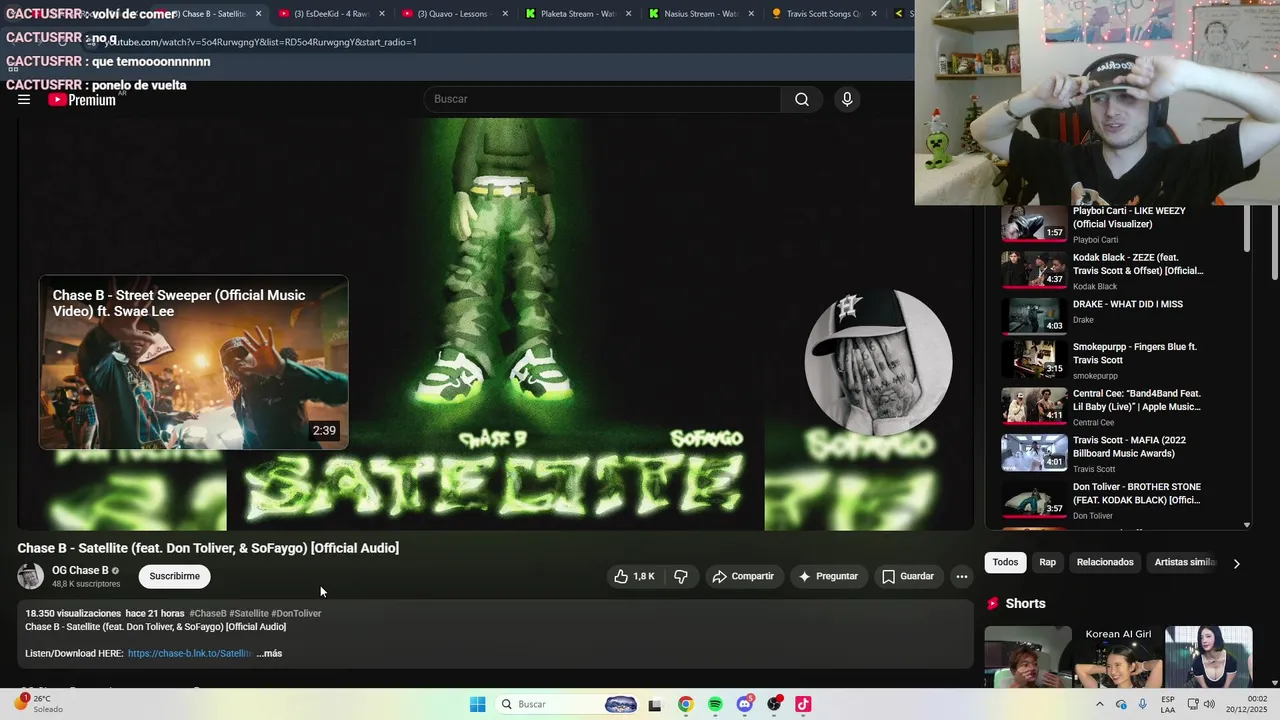
Task: Save the video with the Guardar button
Action: (x=908, y=576)
